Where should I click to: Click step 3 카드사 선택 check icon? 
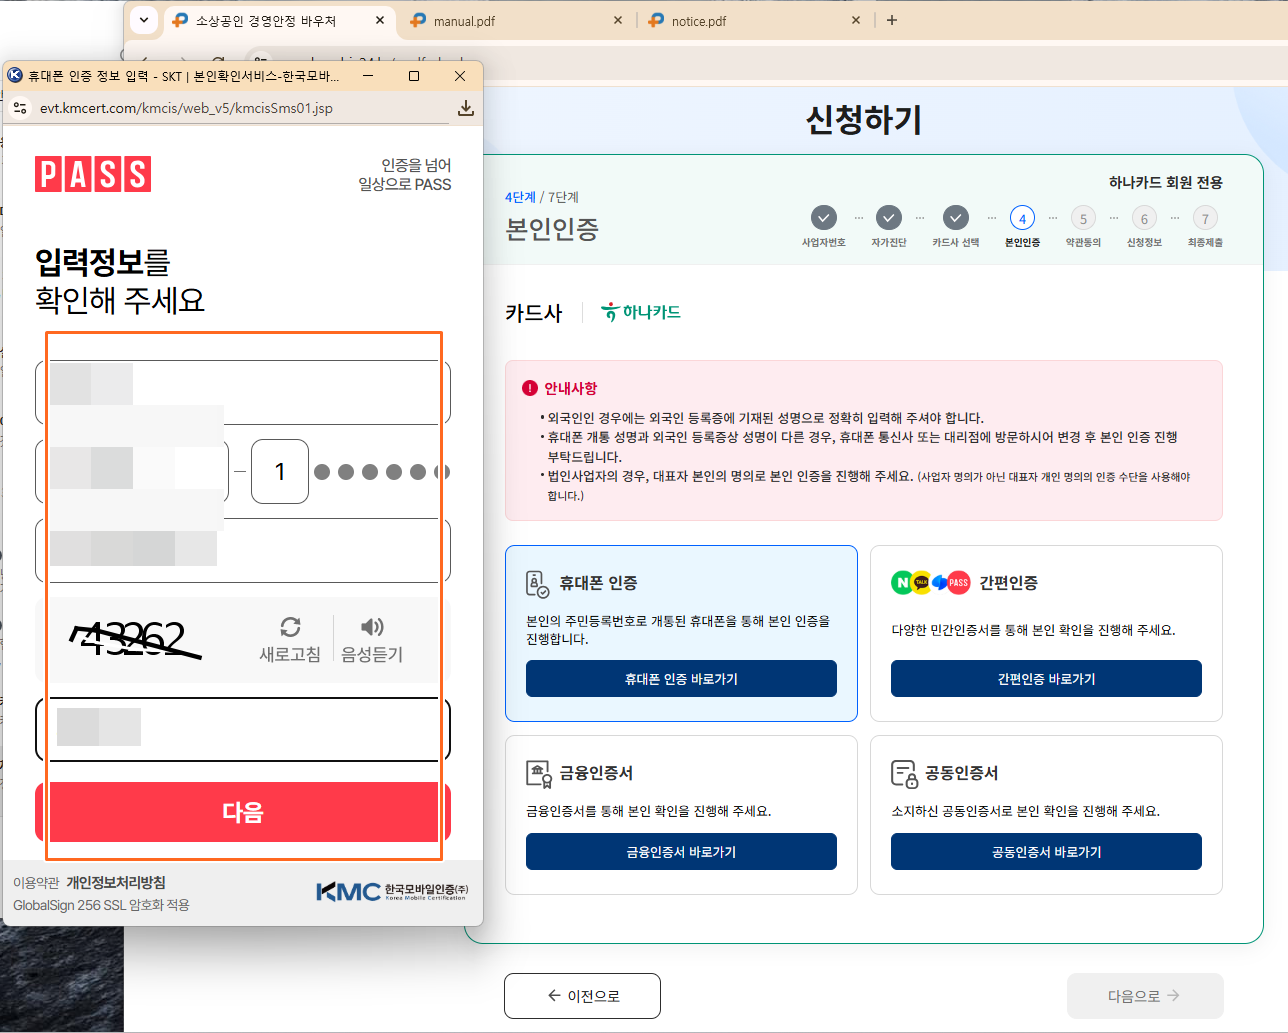(956, 217)
